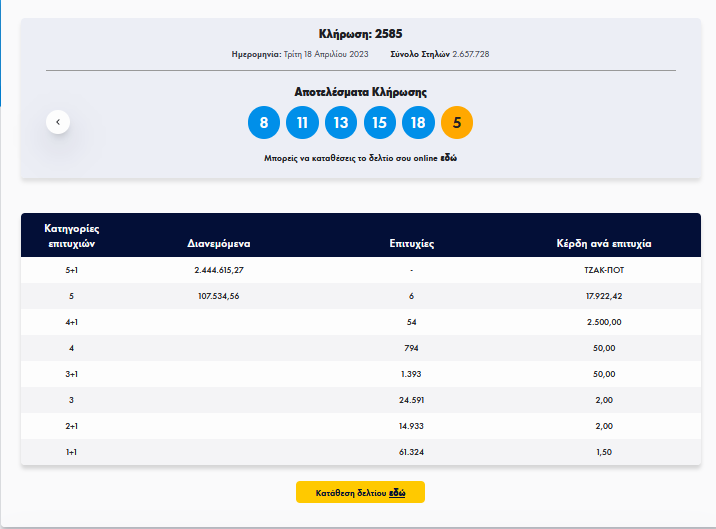Select winning number ball 8
Viewport: 716px width, 529px height.
[264, 122]
